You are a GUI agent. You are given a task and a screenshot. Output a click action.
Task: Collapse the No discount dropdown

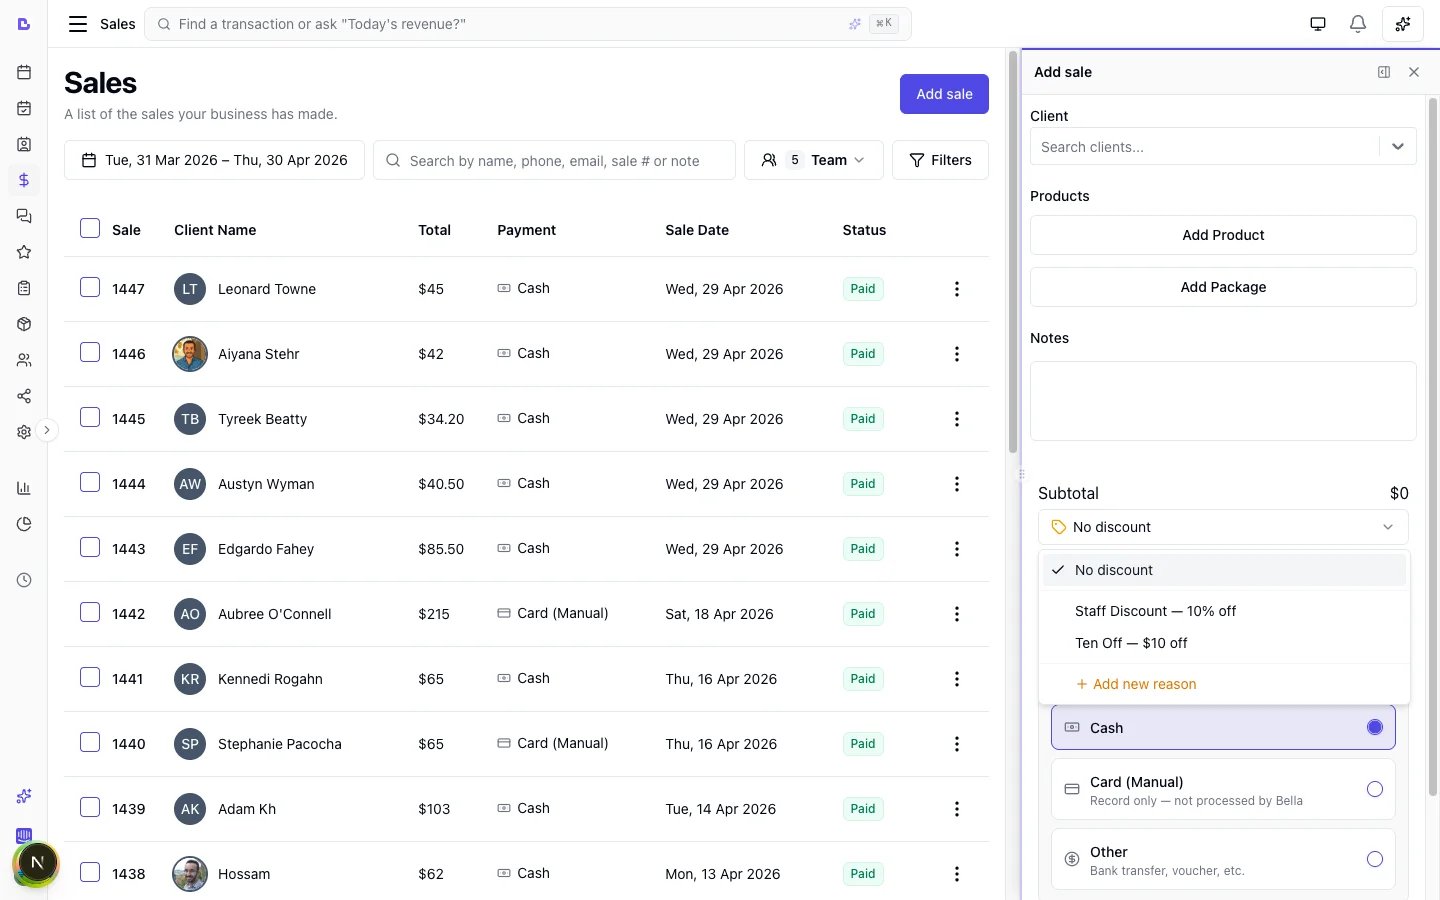click(x=1223, y=527)
